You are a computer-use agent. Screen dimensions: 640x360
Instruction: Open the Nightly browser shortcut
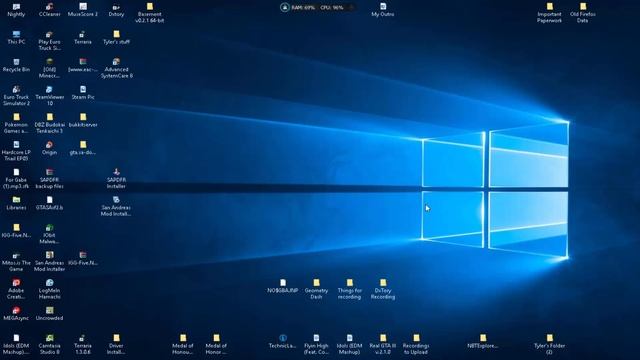[x=16, y=10]
